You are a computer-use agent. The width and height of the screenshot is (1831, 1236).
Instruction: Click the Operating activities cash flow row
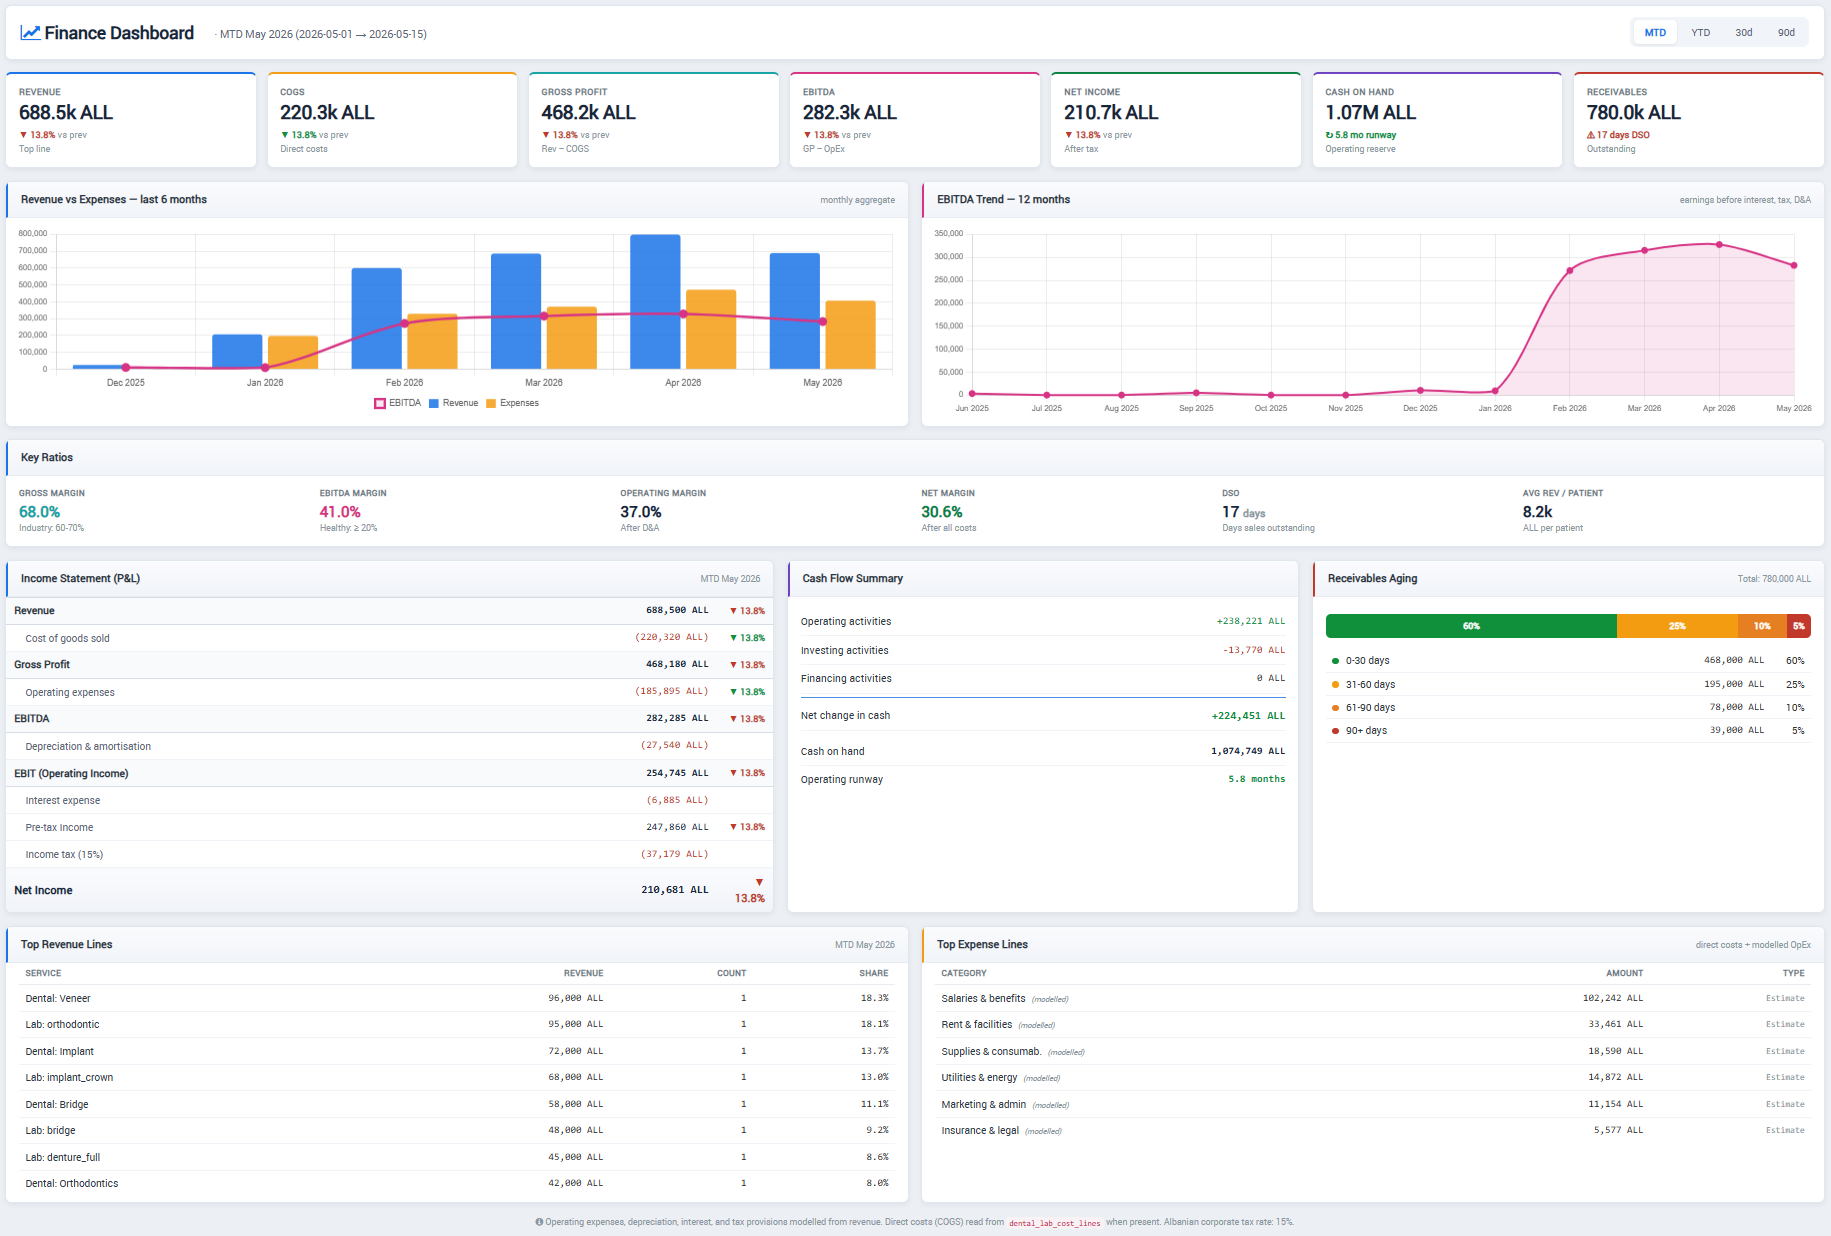pos(1043,621)
